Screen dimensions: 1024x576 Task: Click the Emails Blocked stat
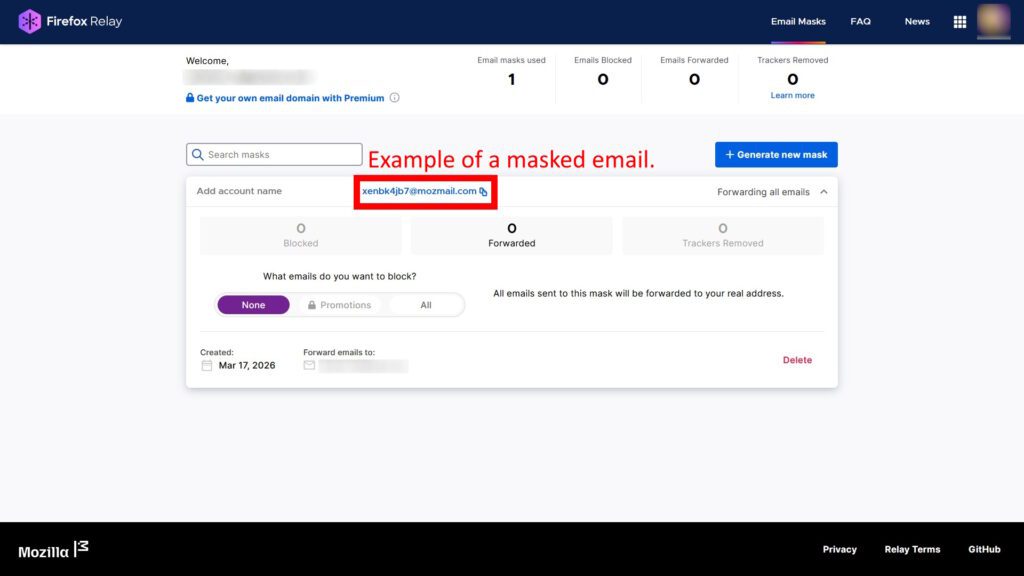point(603,72)
